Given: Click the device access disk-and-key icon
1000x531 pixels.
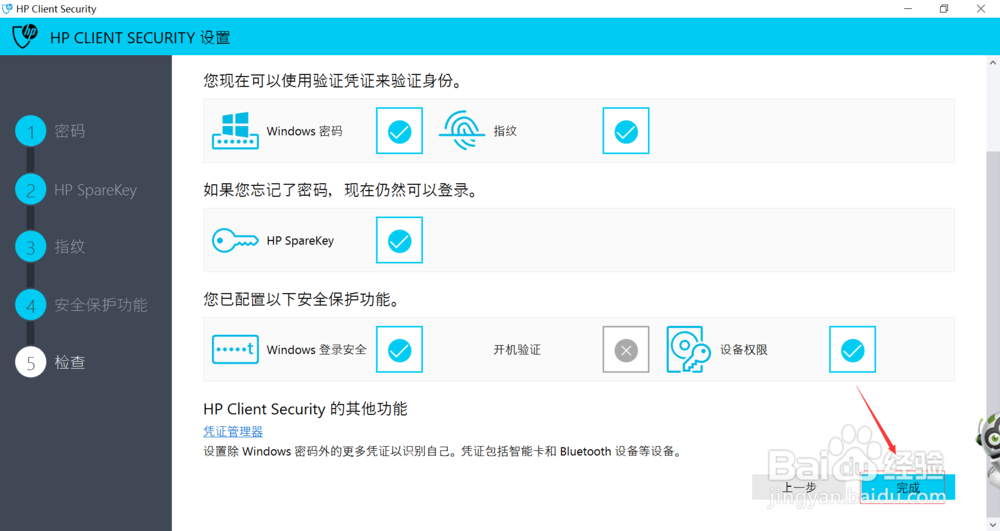Looking at the screenshot, I should 688,349.
